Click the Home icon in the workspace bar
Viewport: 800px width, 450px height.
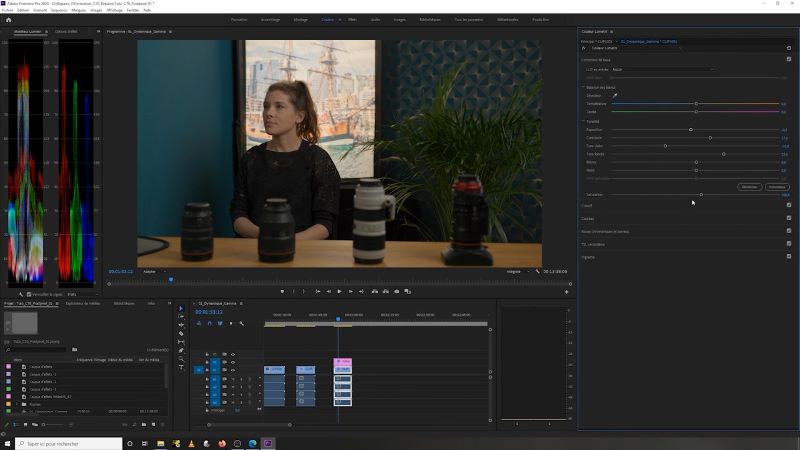tap(9, 19)
